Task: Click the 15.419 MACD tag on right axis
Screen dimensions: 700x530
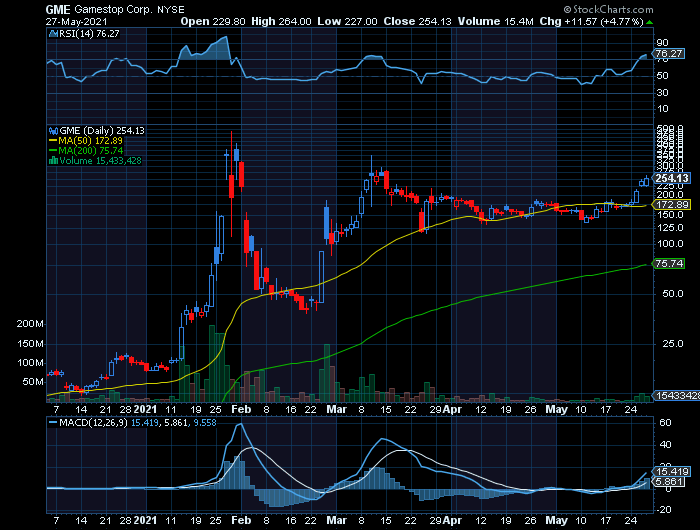Action: click(672, 472)
